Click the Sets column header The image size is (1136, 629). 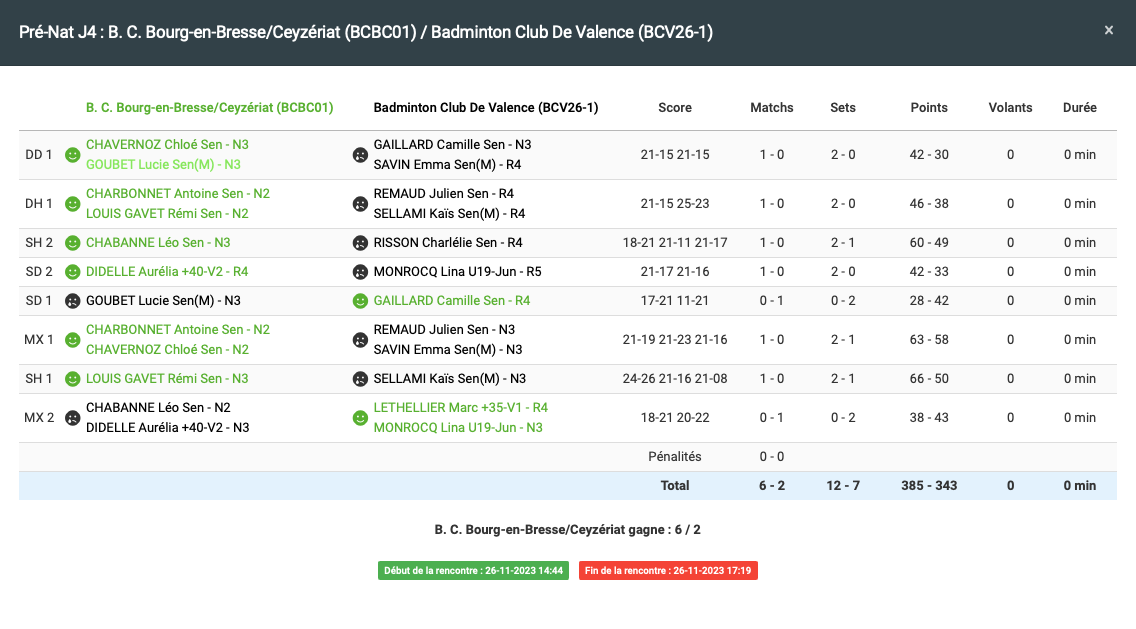[843, 107]
